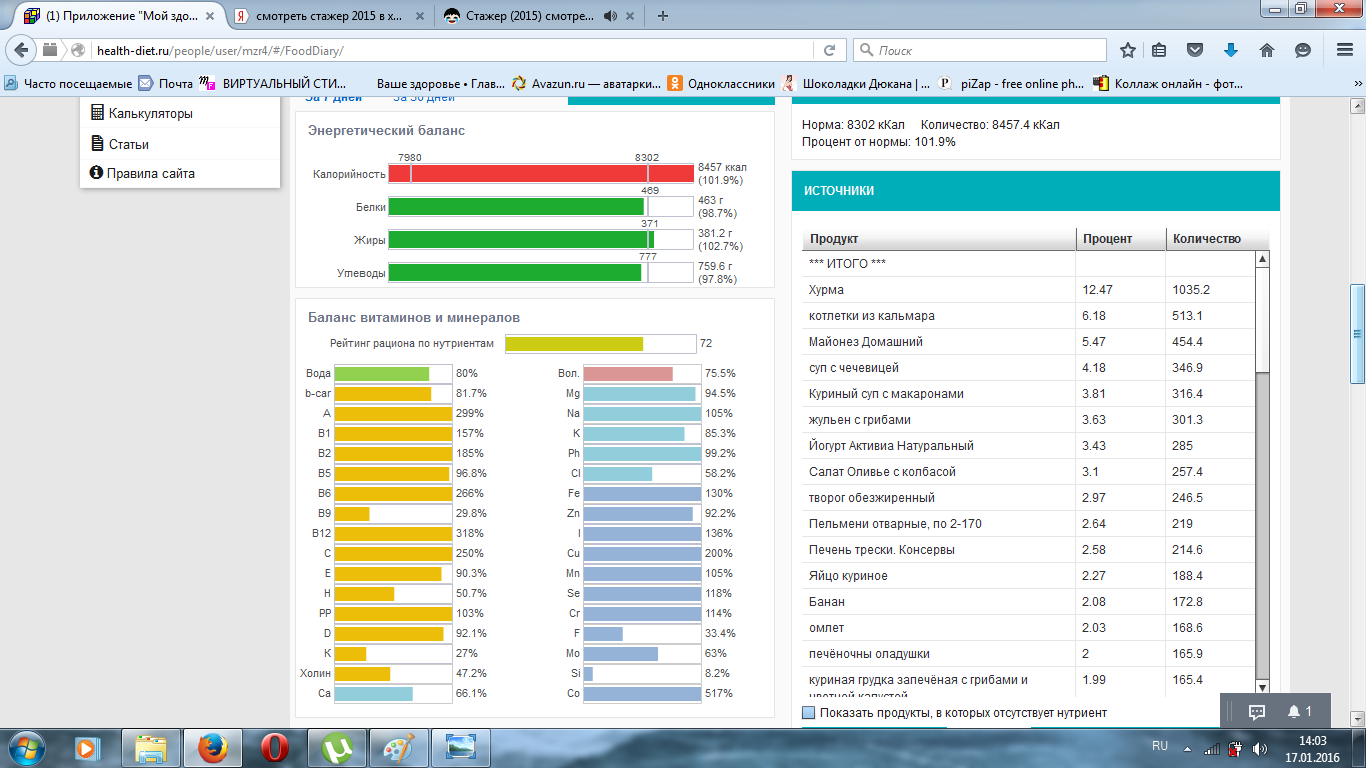Viewport: 1366px width, 768px height.
Task: Reload the page with the refresh icon
Action: [x=829, y=50]
